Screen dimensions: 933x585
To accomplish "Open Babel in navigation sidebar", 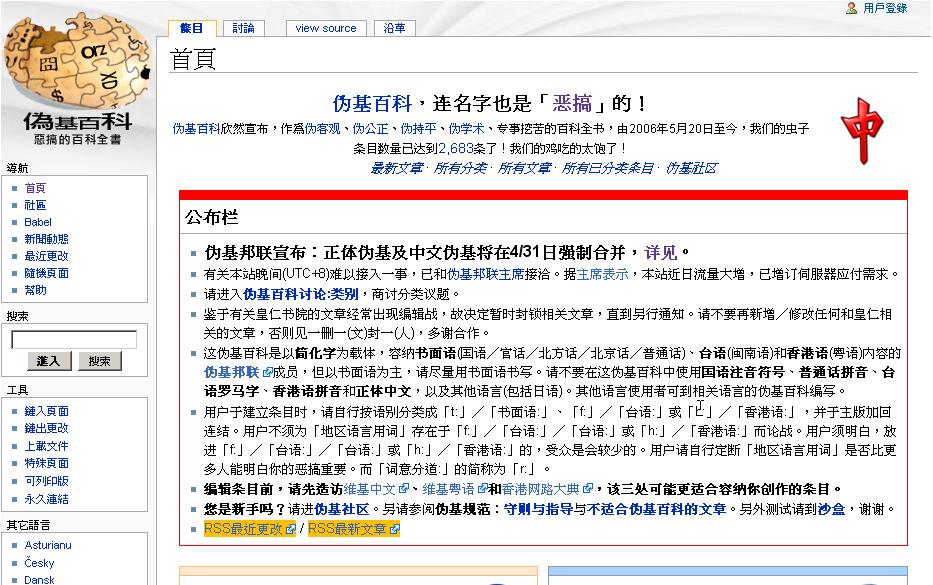I will click(37, 222).
